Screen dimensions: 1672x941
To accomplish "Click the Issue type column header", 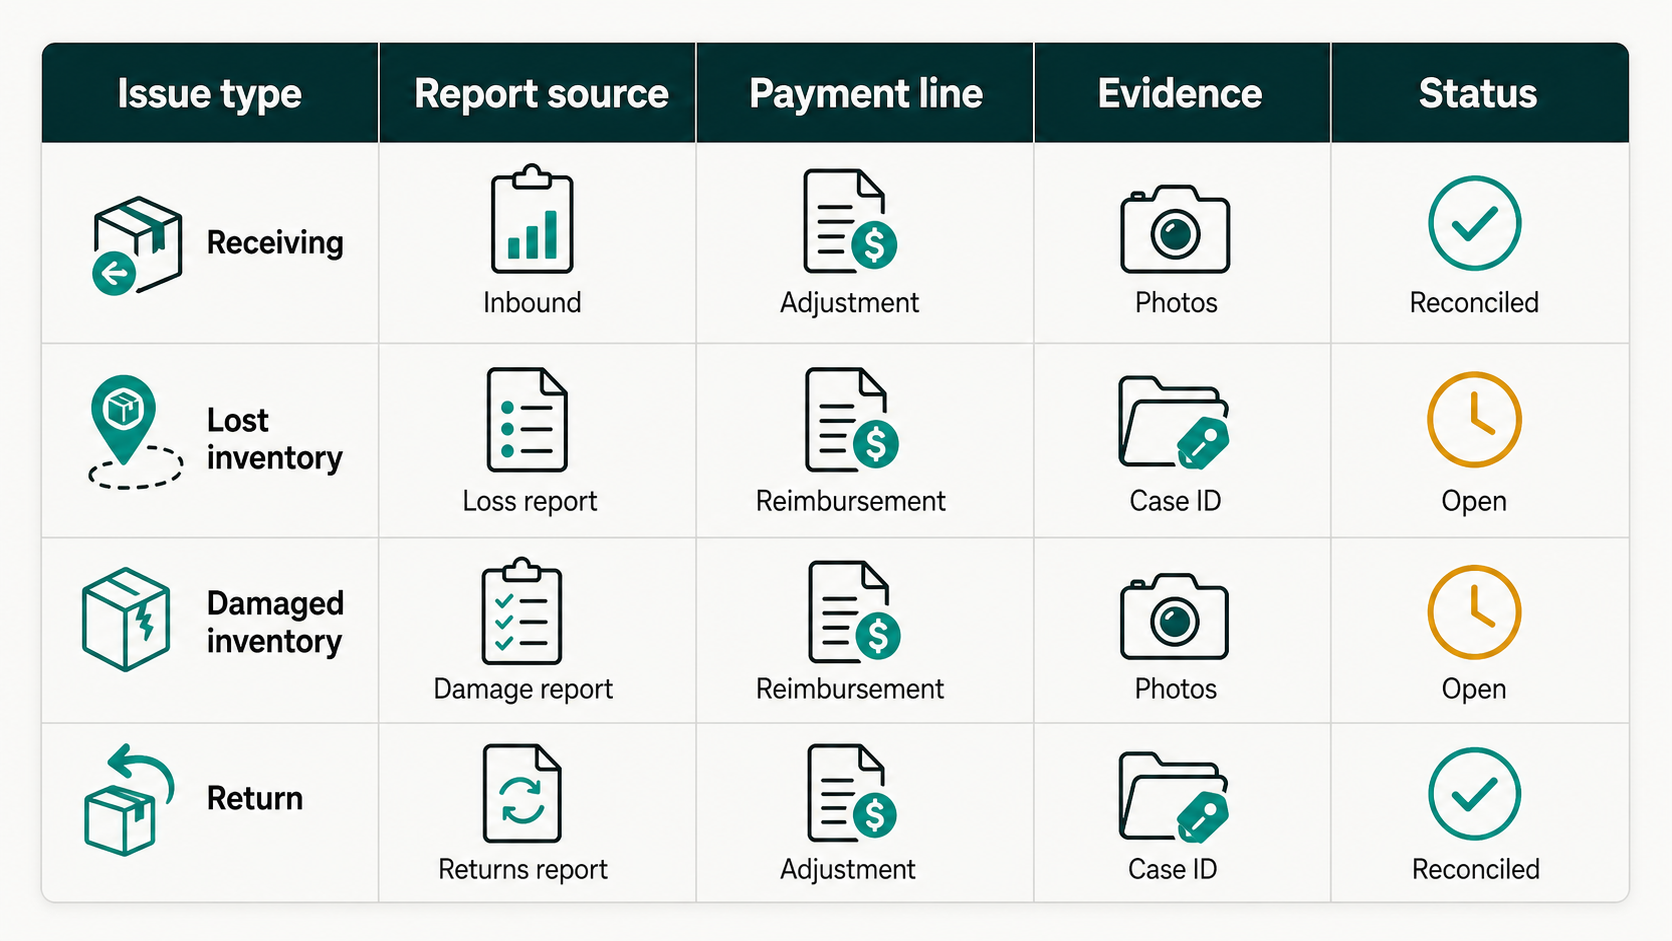I will (x=209, y=94).
